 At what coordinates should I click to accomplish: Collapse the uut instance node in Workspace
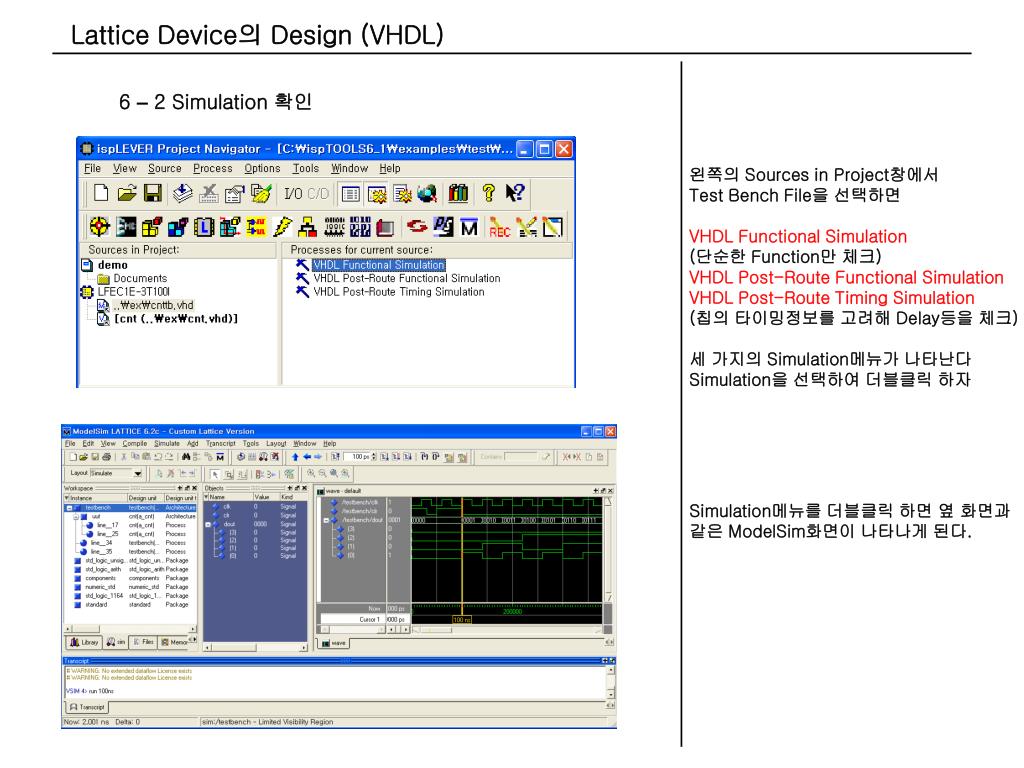(76, 517)
